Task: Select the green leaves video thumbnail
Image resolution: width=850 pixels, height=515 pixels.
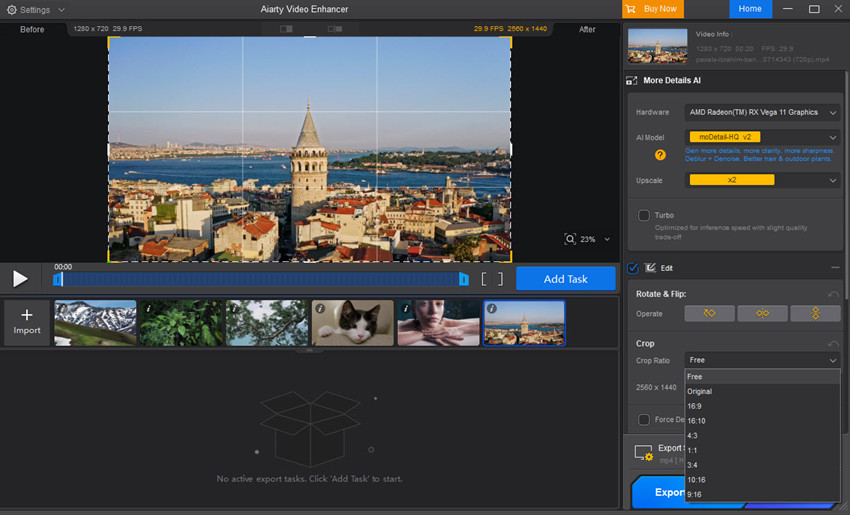Action: (181, 323)
